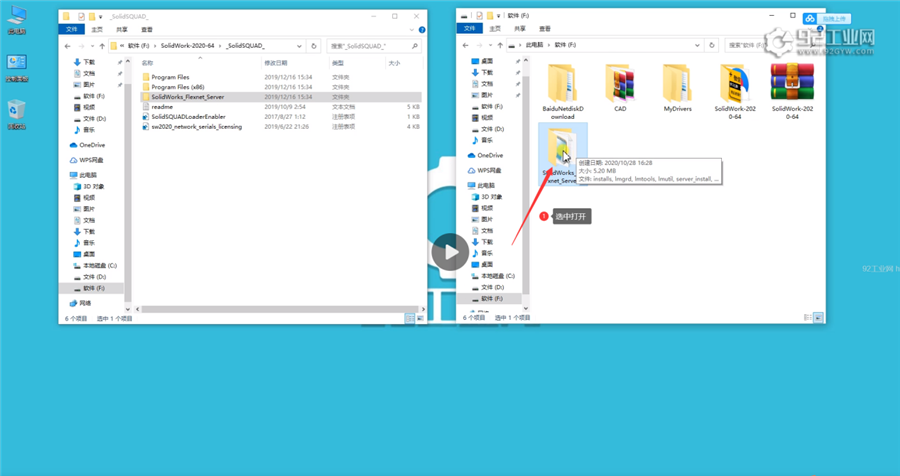Open quick access toolbar dropdown in _SolidSQUAD_ window

pos(101,17)
